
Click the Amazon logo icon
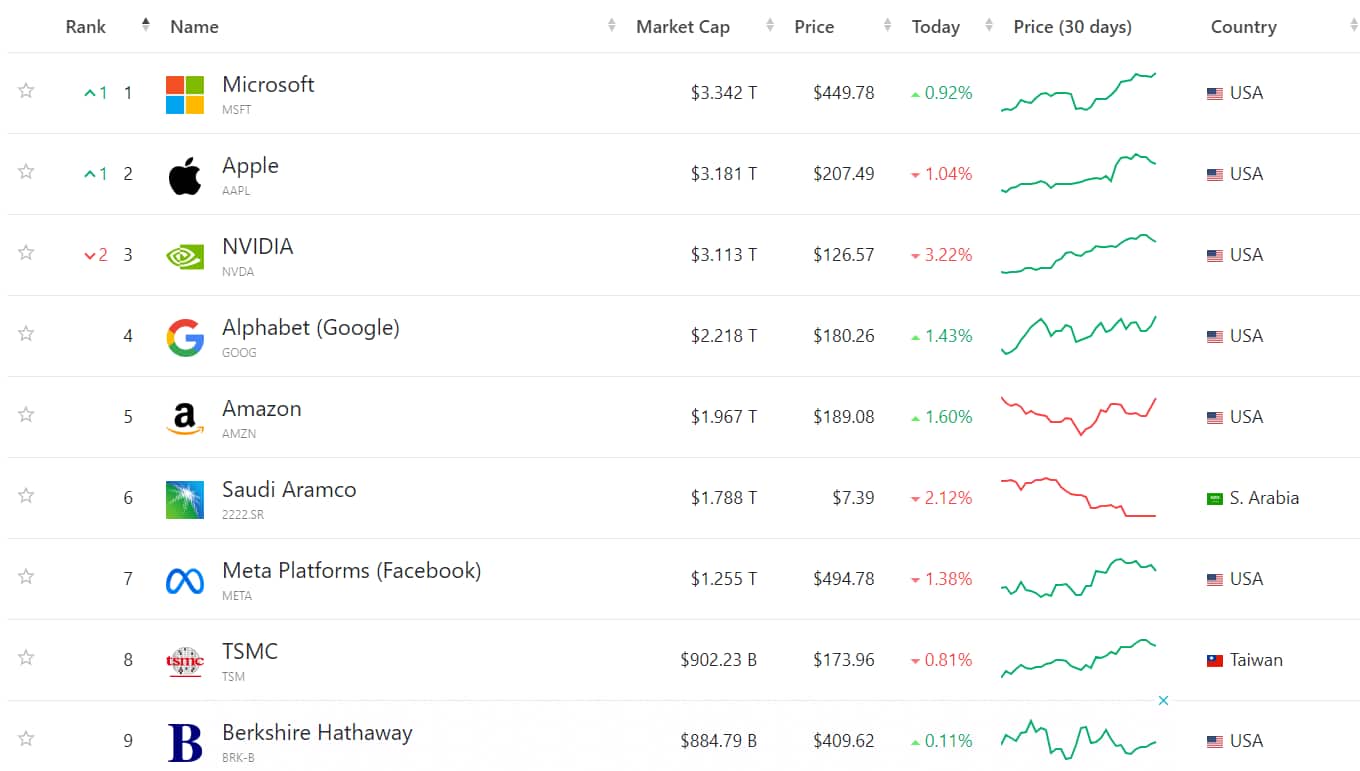(x=184, y=417)
